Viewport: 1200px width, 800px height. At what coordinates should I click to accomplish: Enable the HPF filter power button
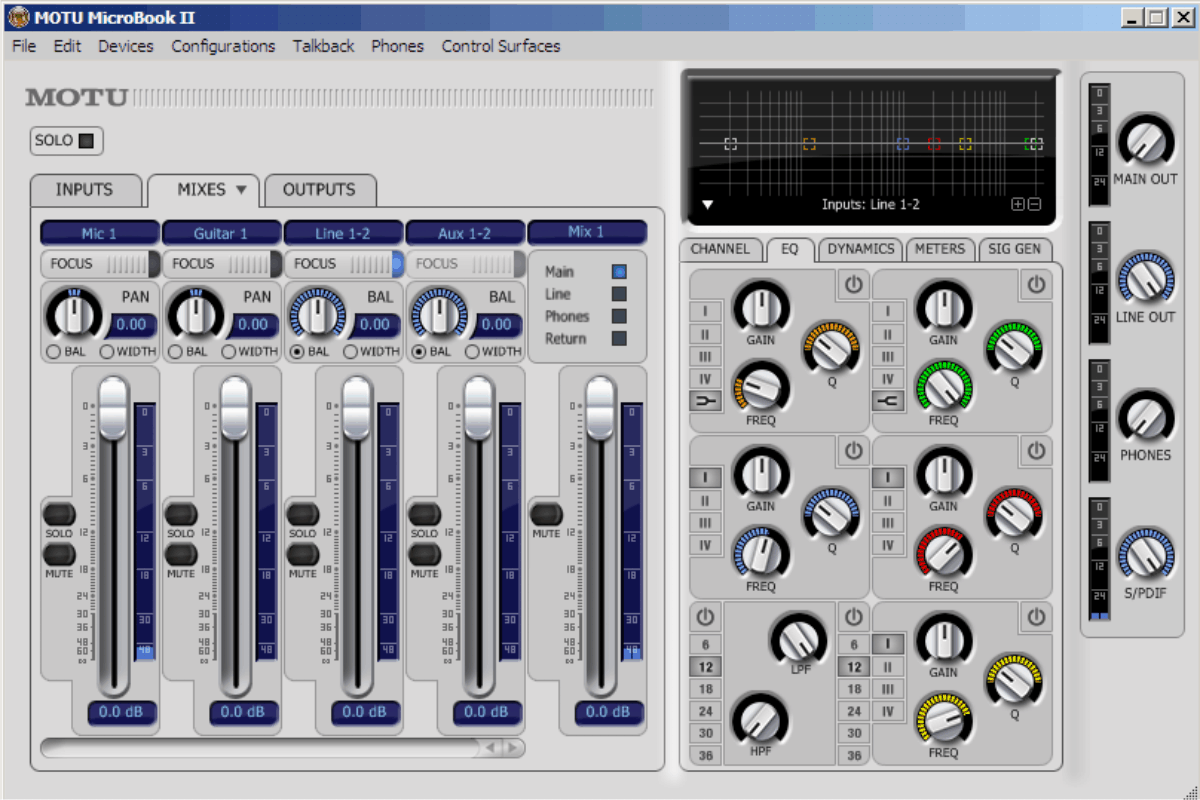705,617
